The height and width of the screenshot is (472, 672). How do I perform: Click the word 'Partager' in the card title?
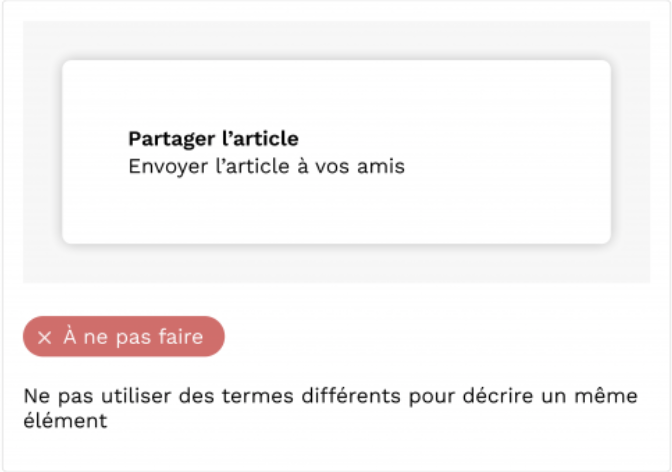pos(172,139)
